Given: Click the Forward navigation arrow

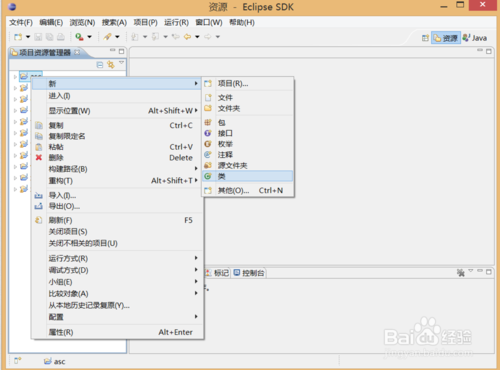Looking at the screenshot, I should 208,37.
